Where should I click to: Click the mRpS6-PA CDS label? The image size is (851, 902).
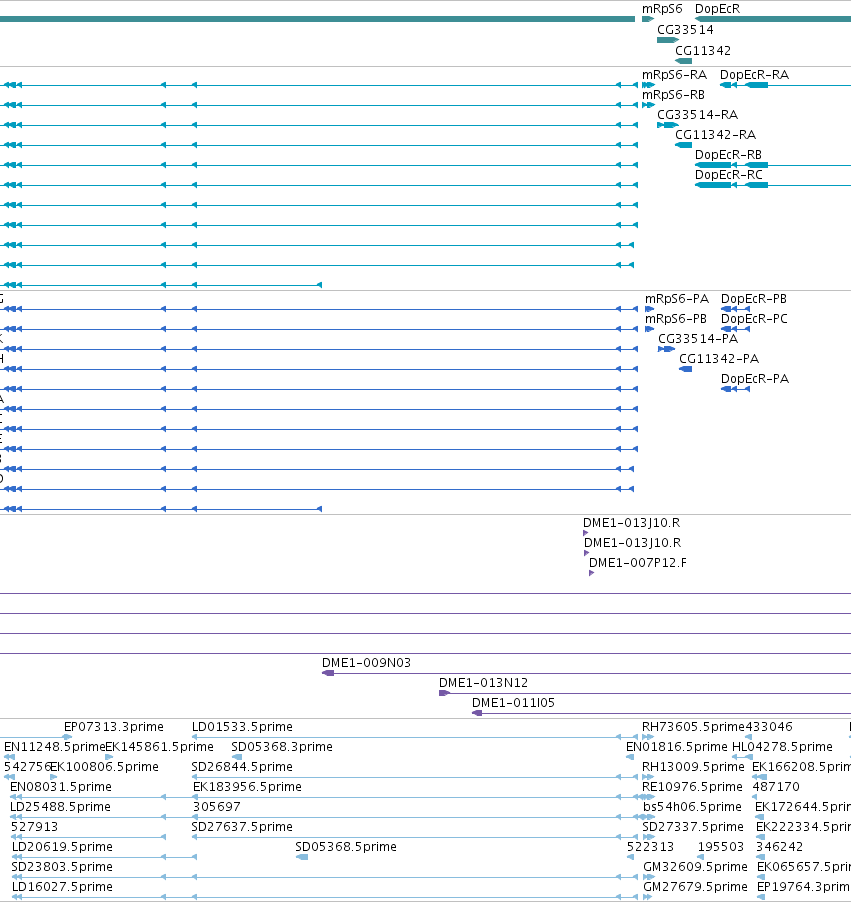(677, 299)
